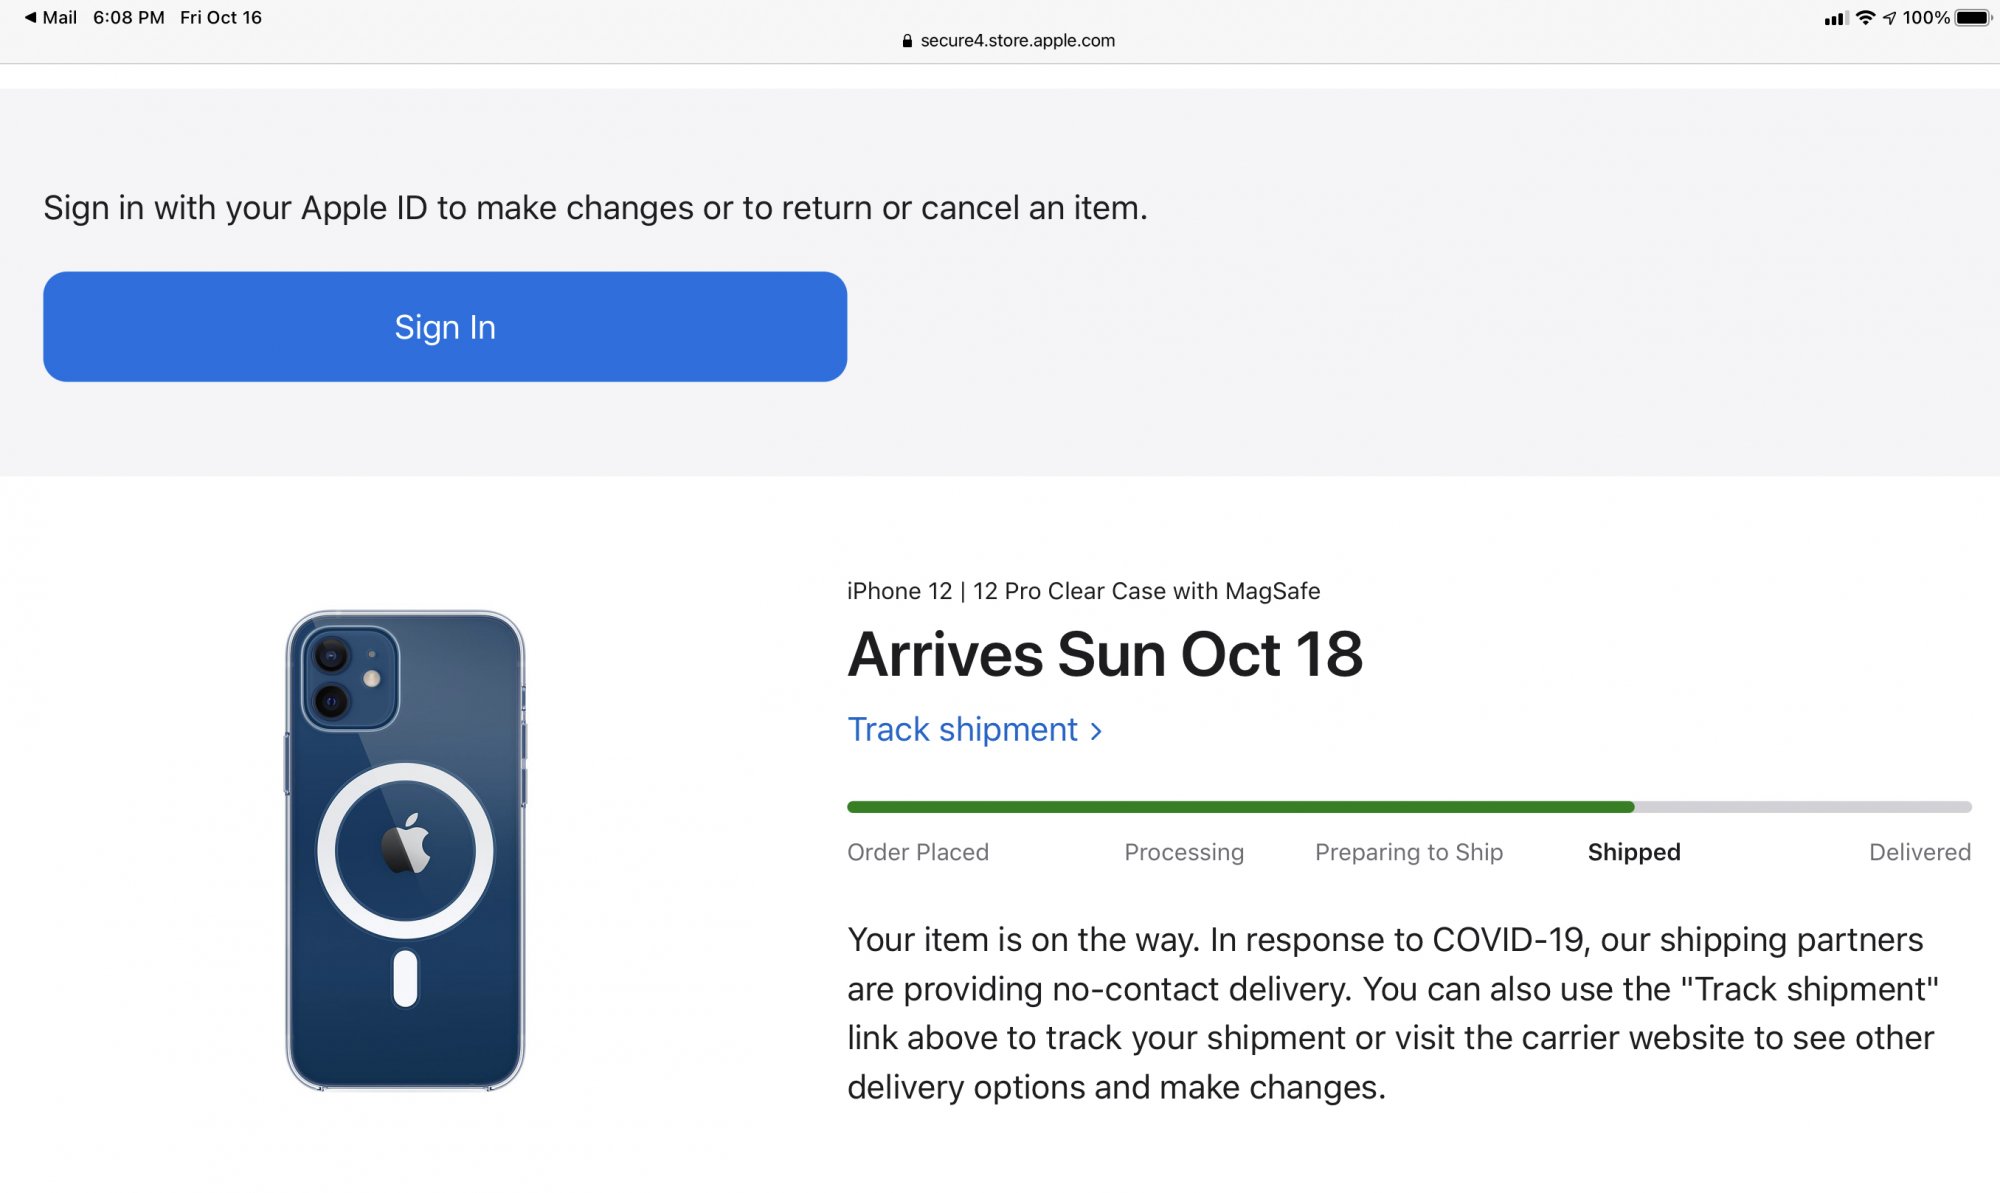Click the MagSafe clear case product image
The width and height of the screenshot is (2000, 1193).
[405, 850]
